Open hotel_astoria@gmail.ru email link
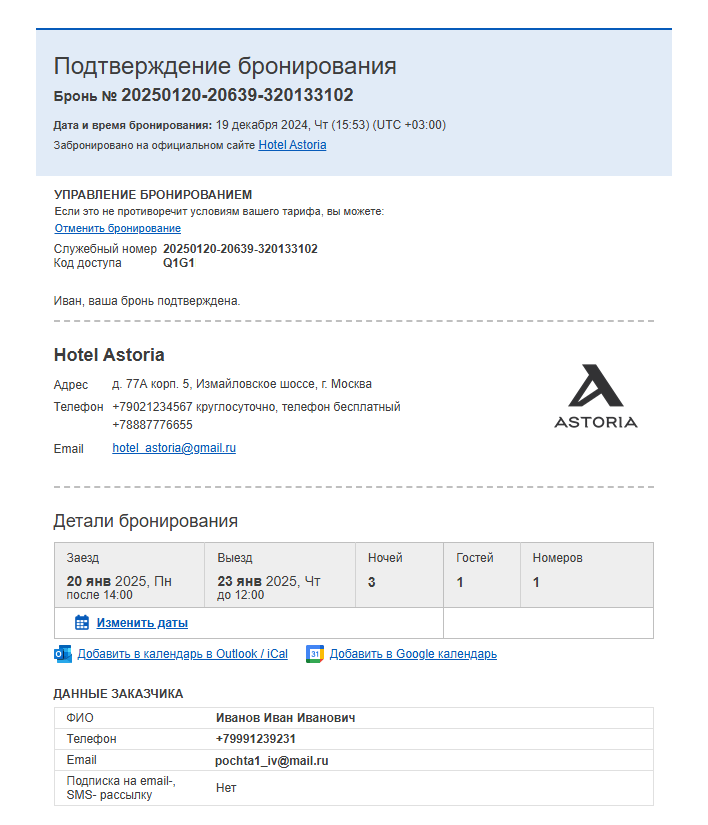708x825 pixels. point(174,448)
